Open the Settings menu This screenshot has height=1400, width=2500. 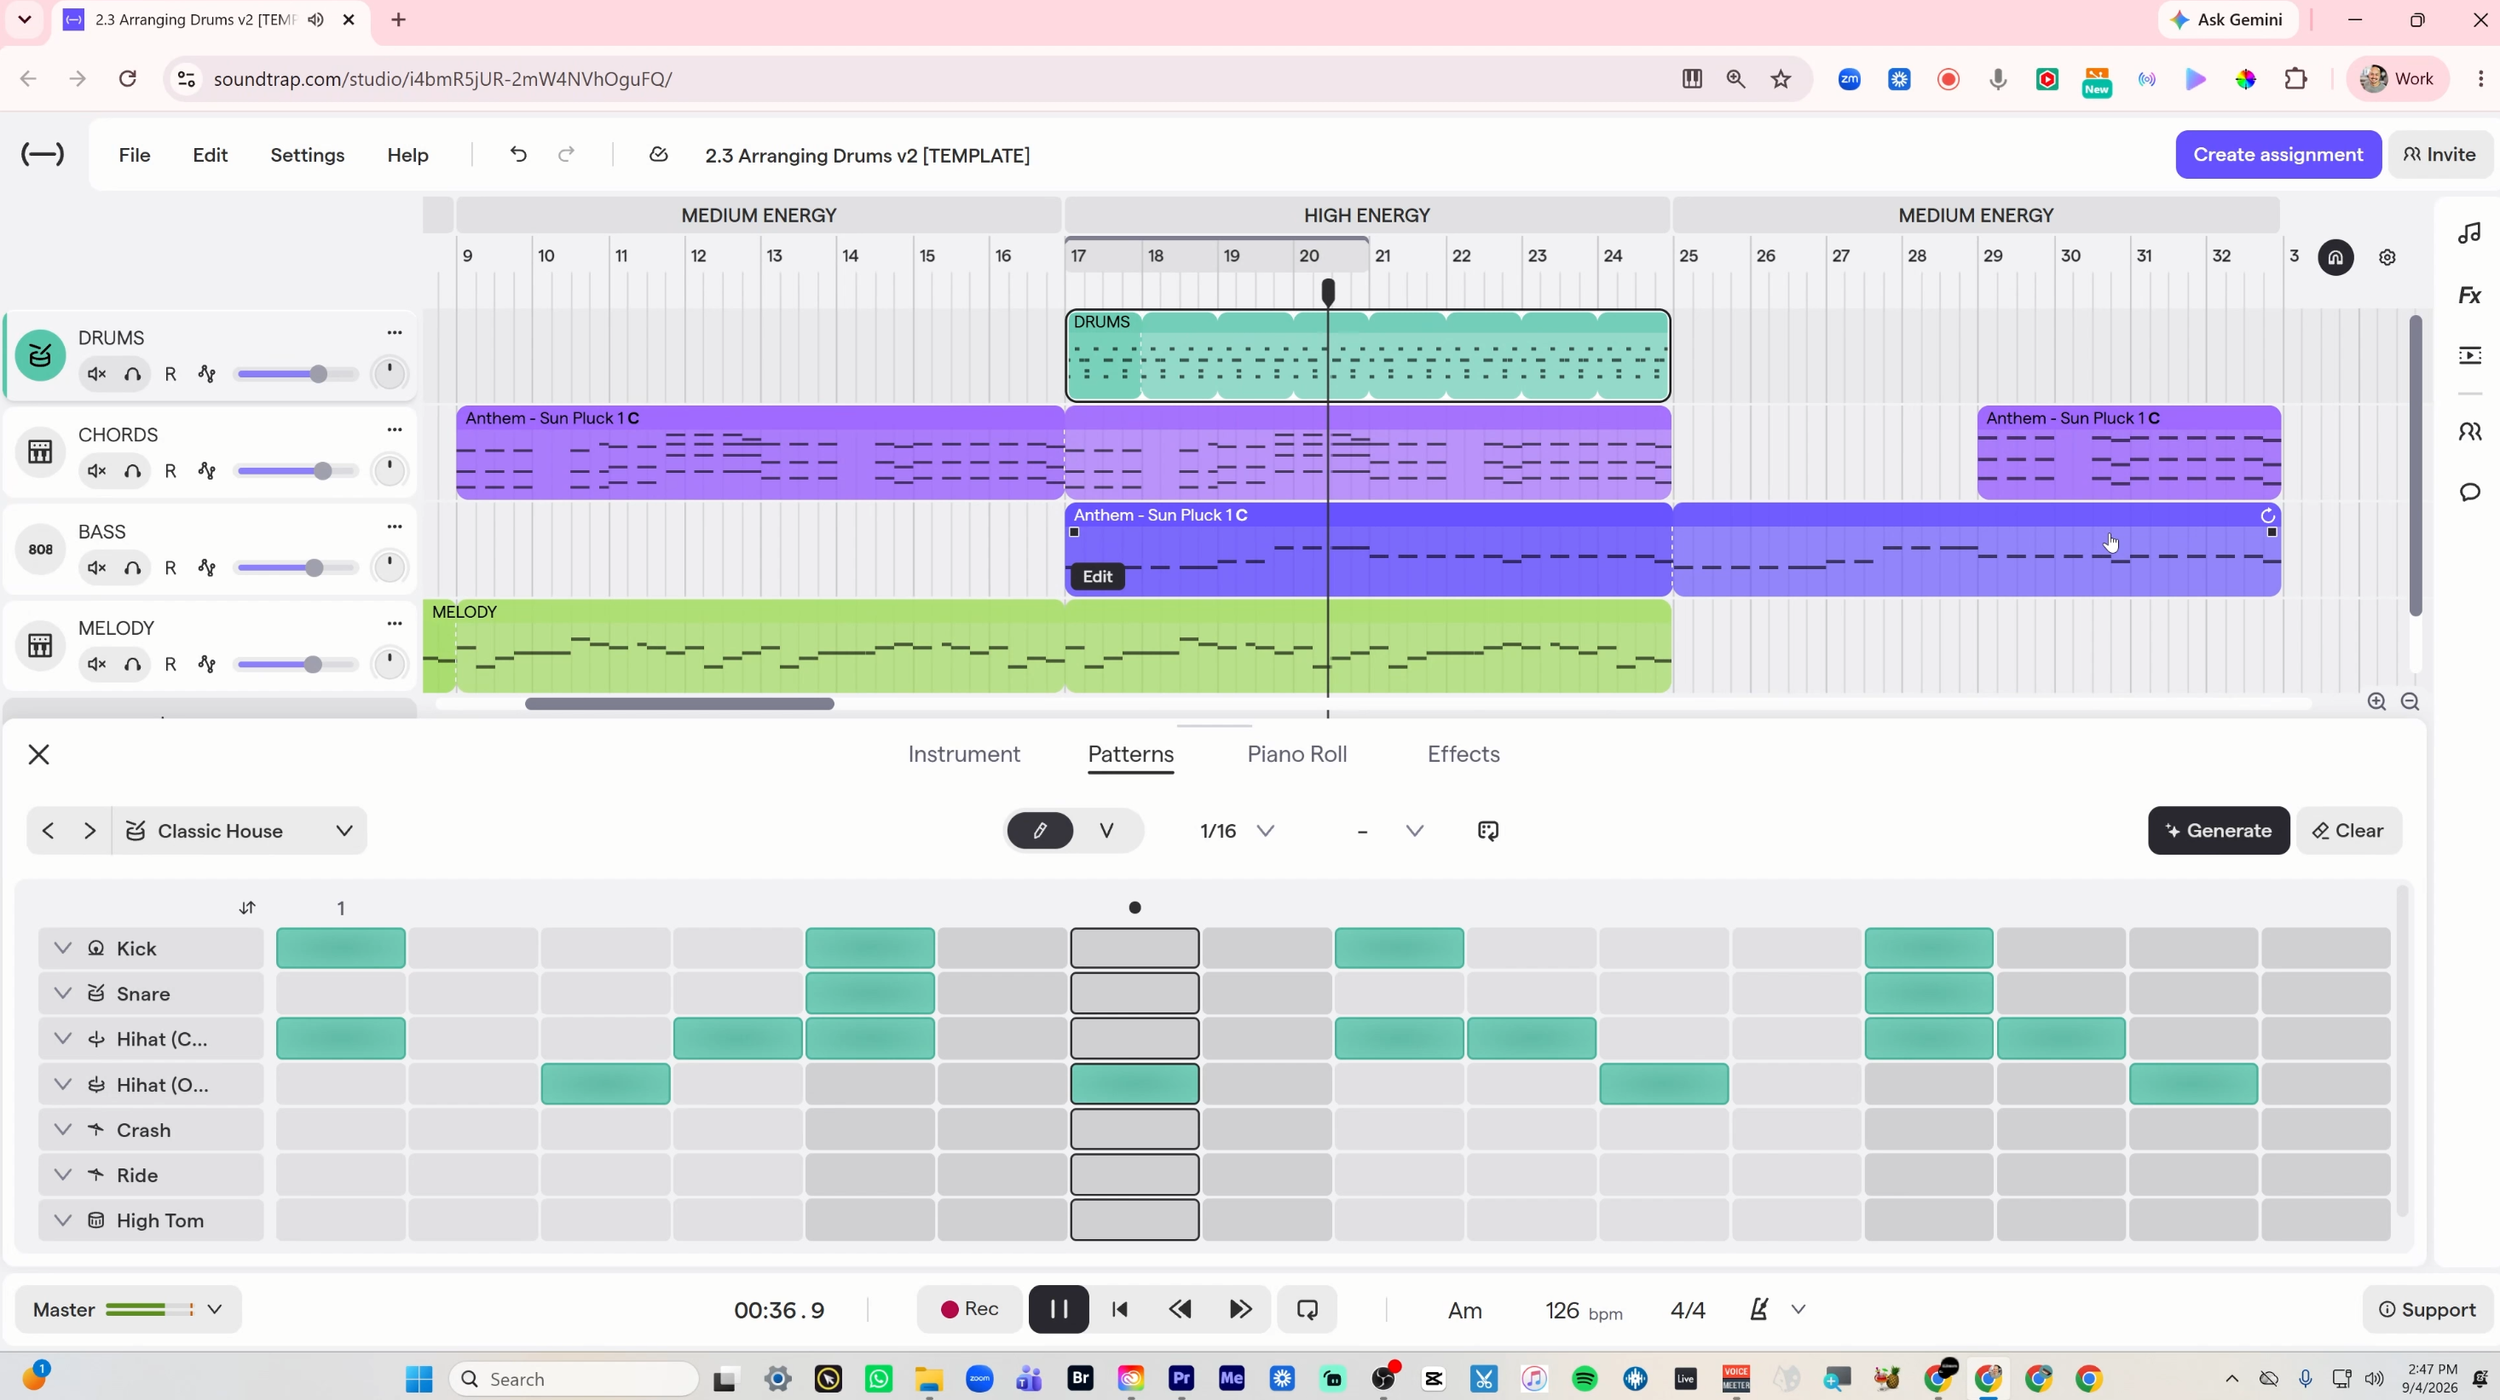coord(307,155)
